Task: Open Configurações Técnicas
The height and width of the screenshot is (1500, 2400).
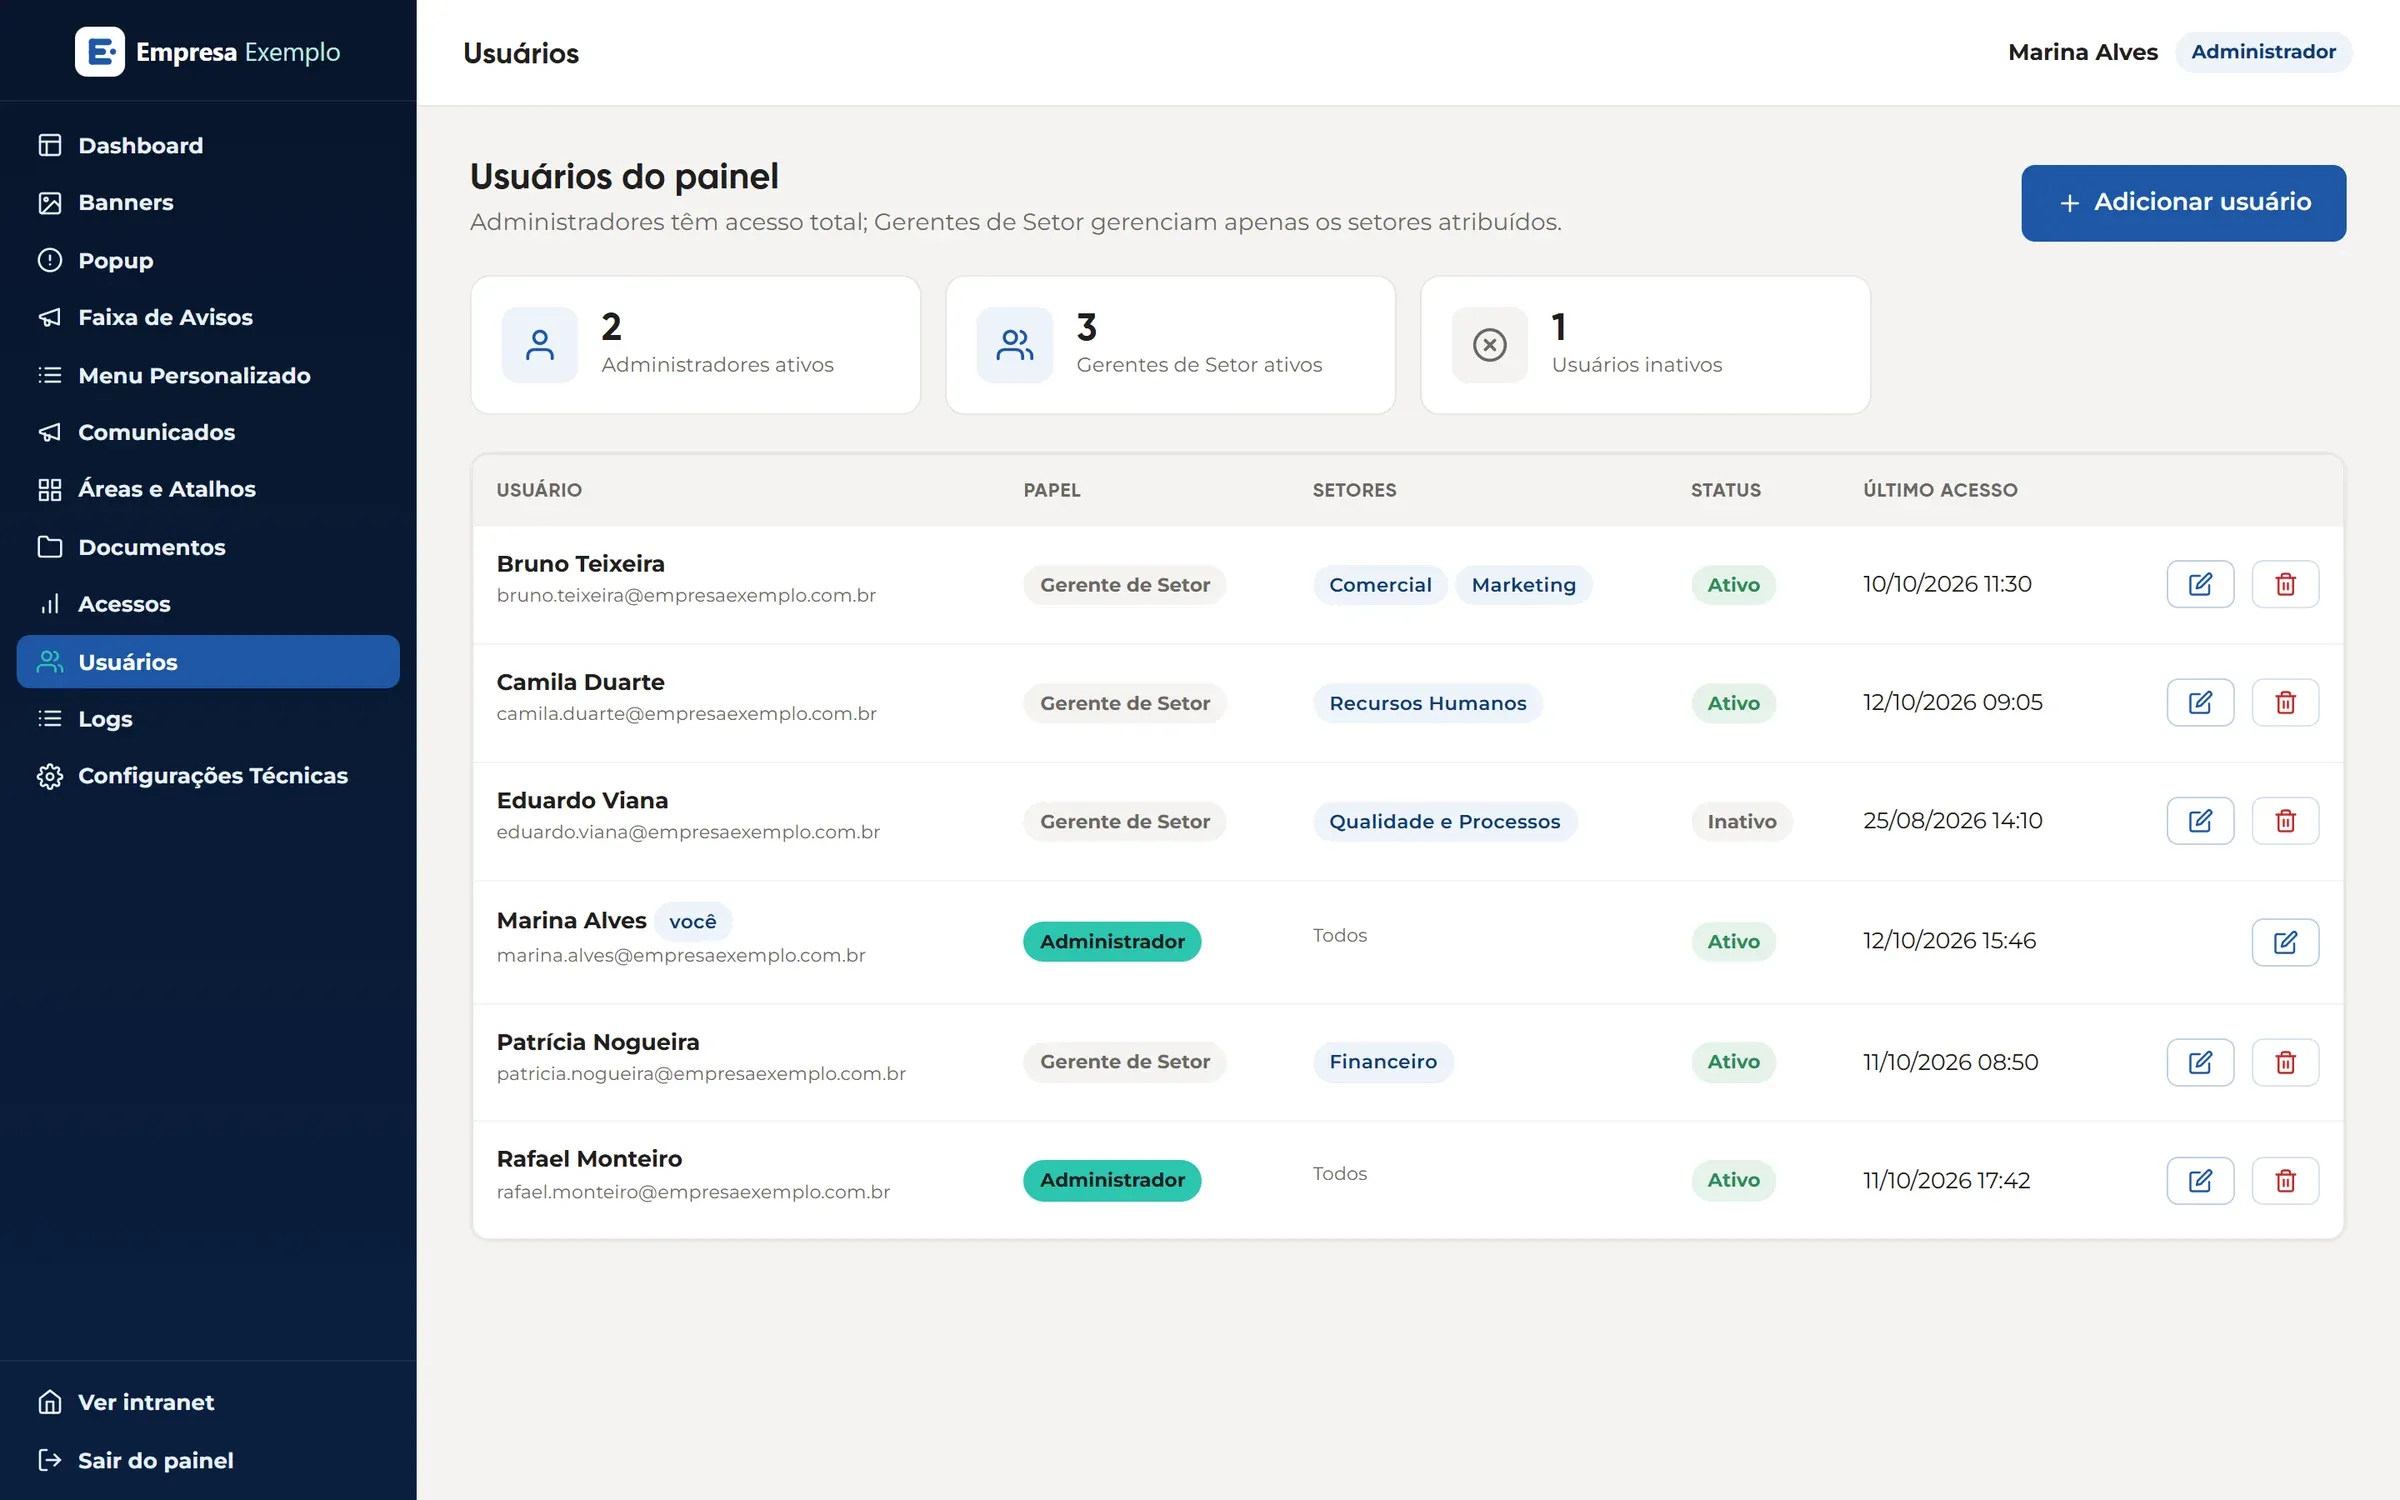Action: (x=208, y=776)
